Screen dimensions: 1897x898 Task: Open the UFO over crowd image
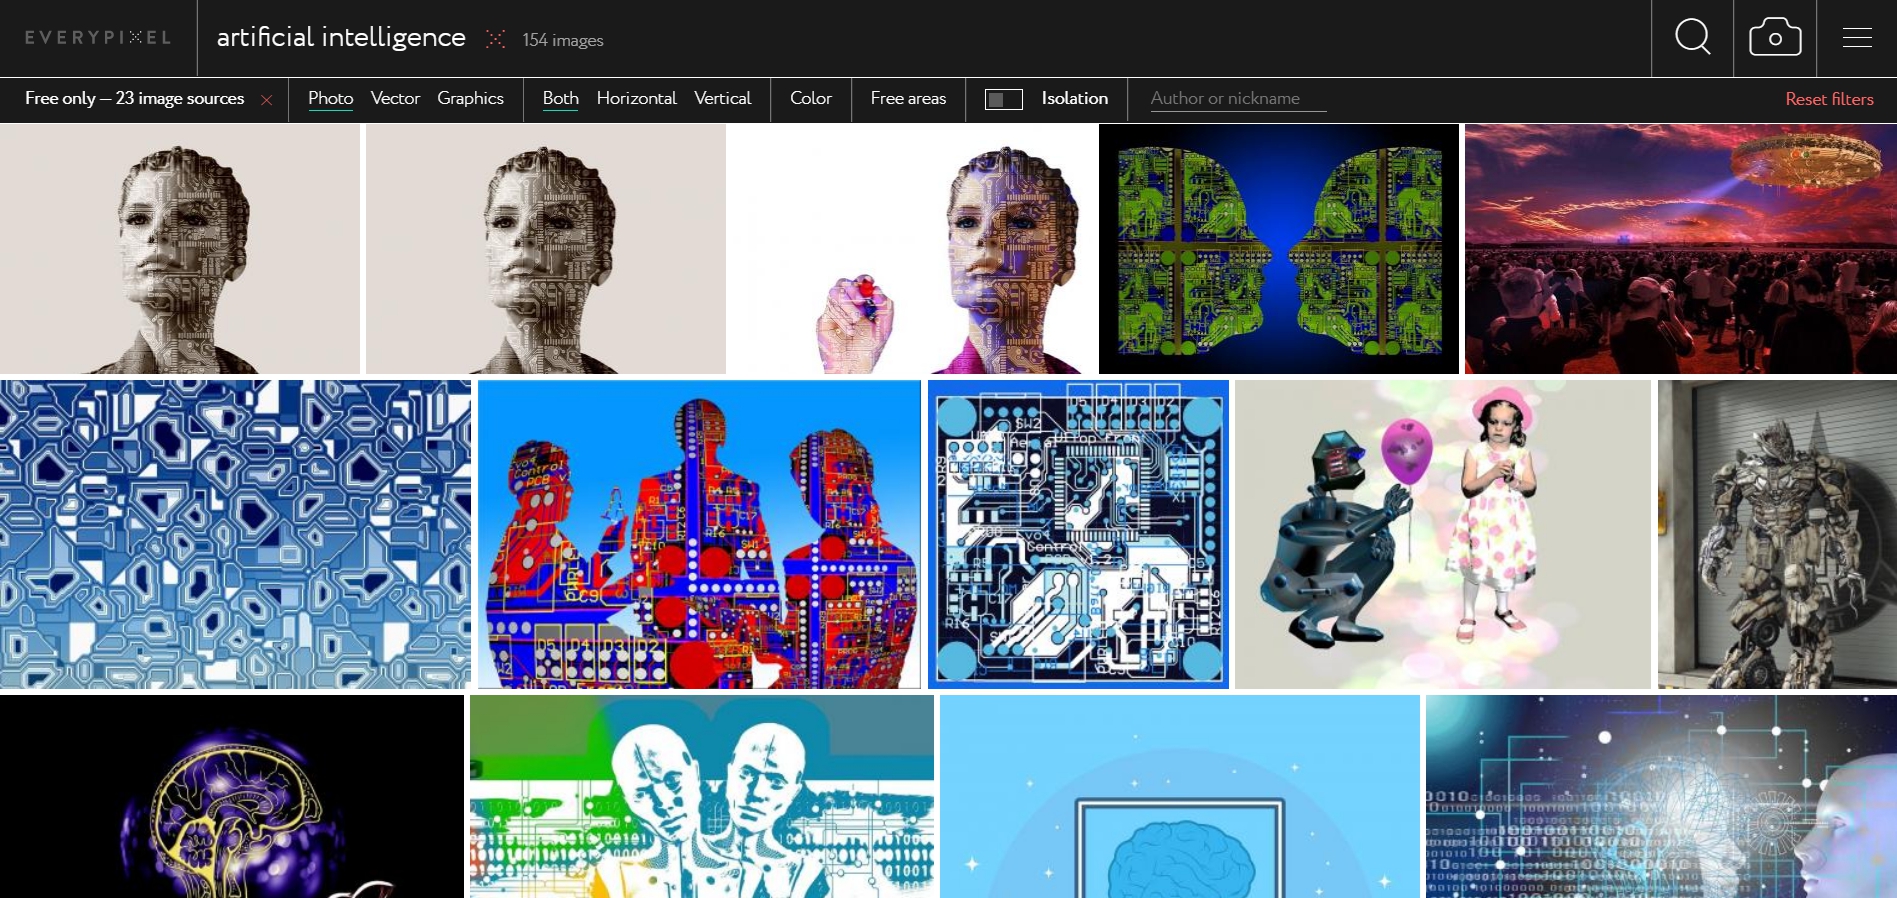click(1681, 249)
